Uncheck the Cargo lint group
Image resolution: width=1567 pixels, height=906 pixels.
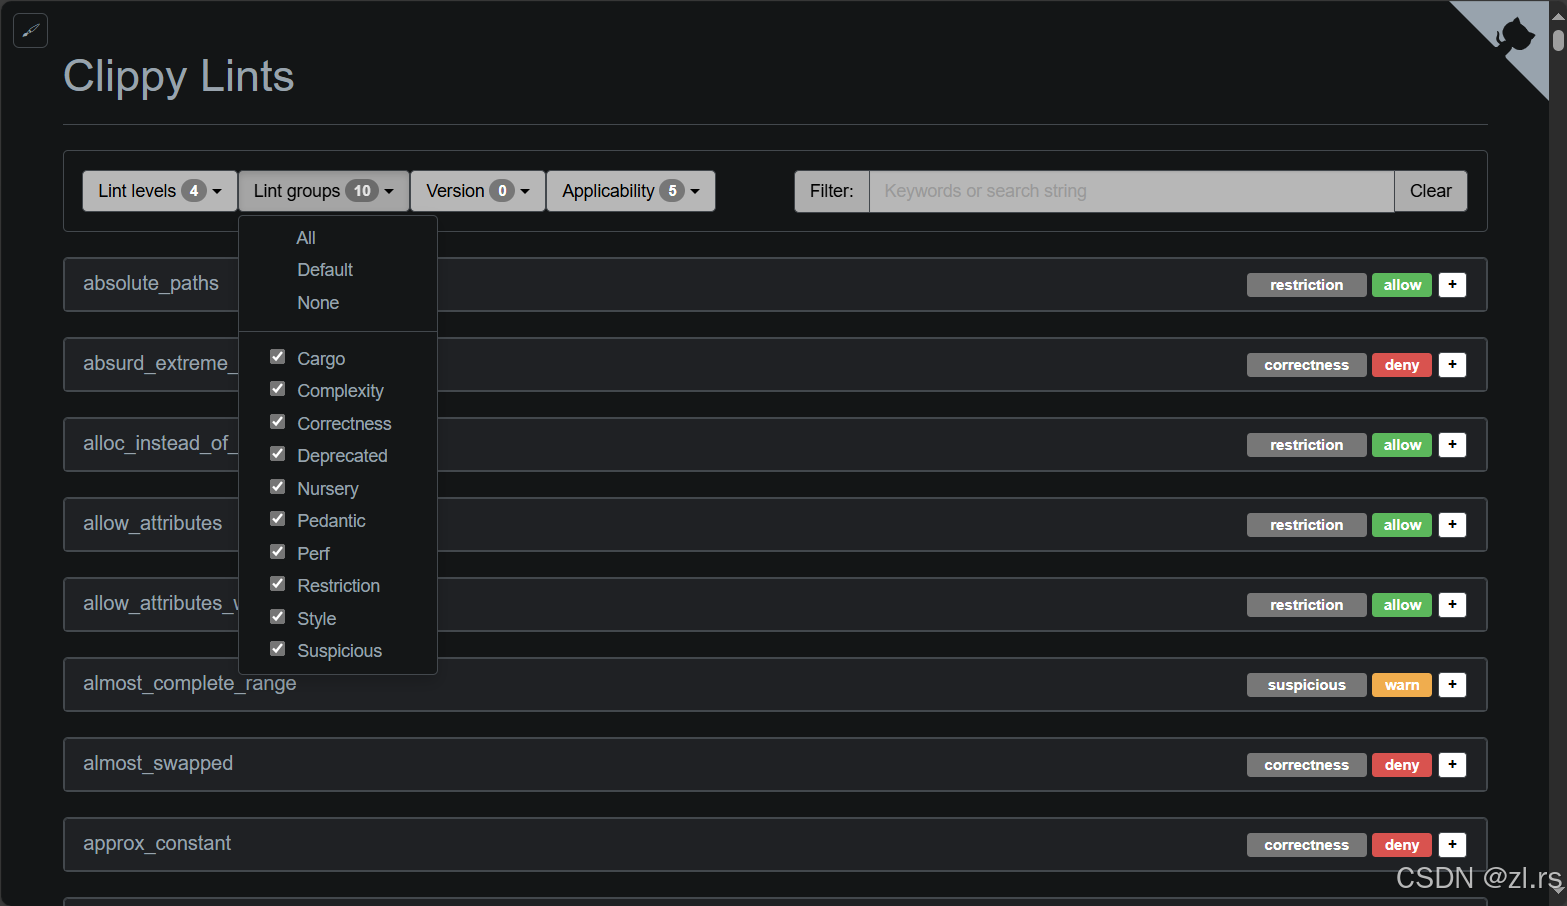point(278,357)
